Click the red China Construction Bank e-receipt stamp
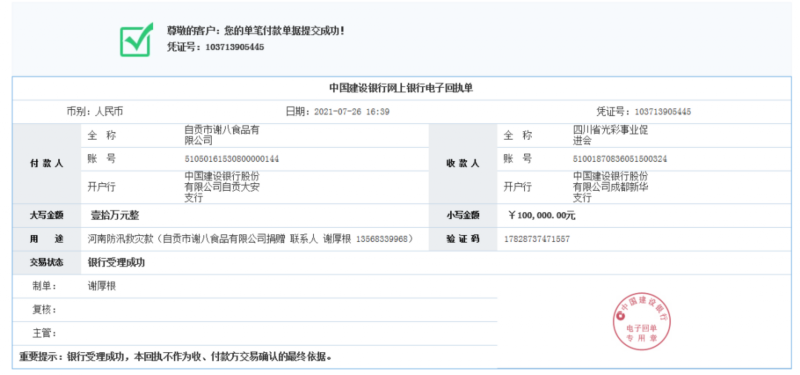Screen dimensions: 800x375 [643, 321]
